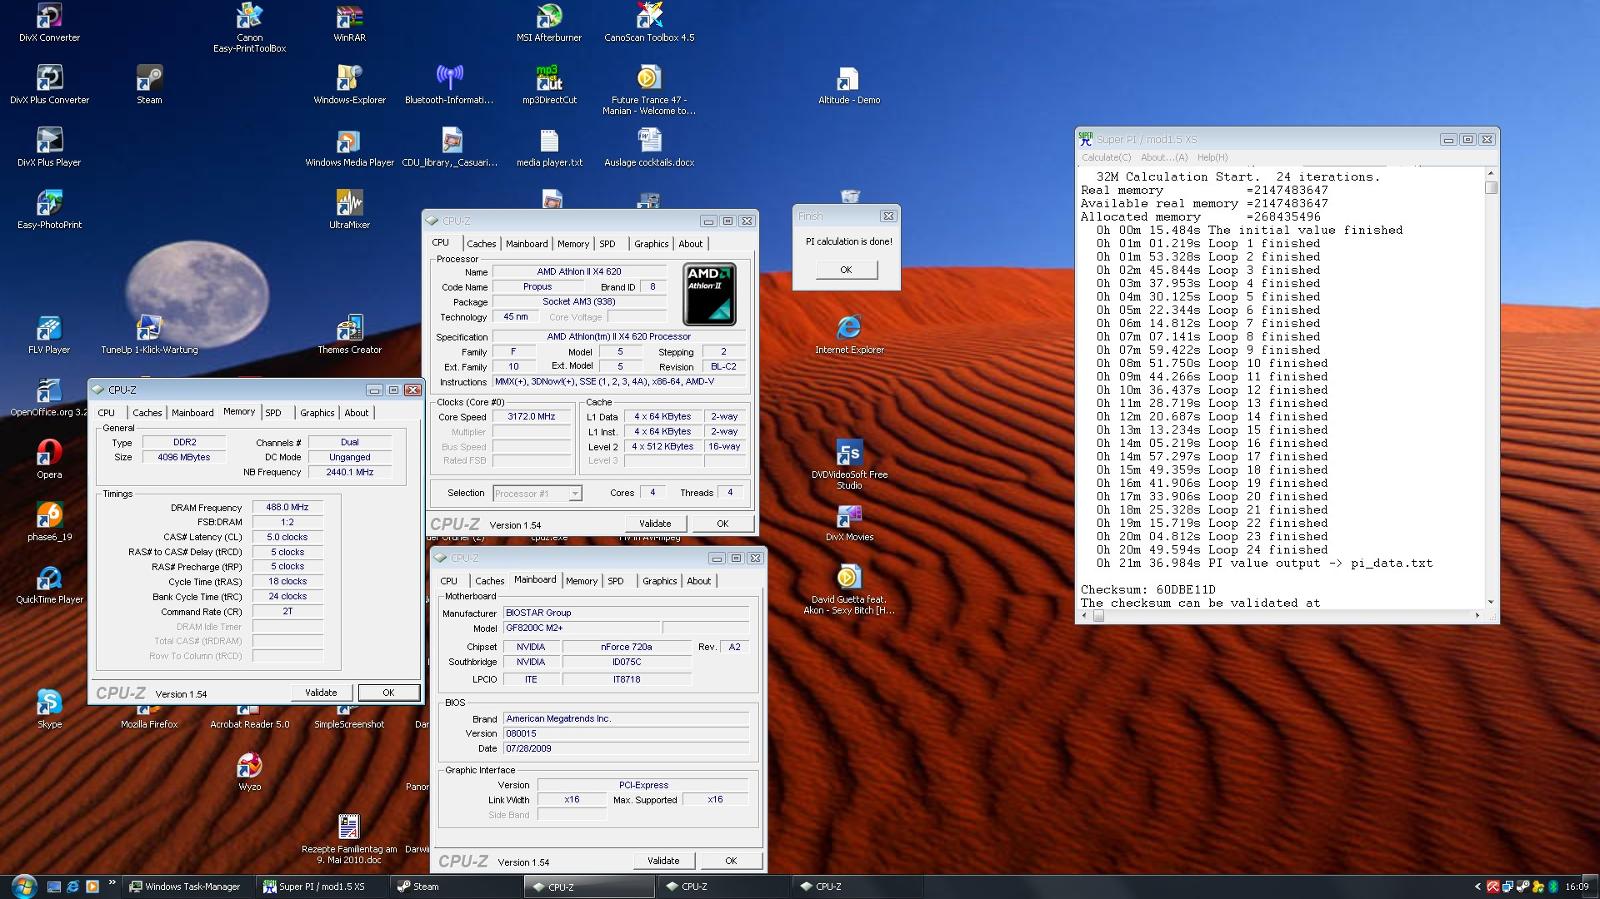This screenshot has height=899, width=1600.
Task: Open About...(A) menu in Super PI
Action: coord(1164,157)
